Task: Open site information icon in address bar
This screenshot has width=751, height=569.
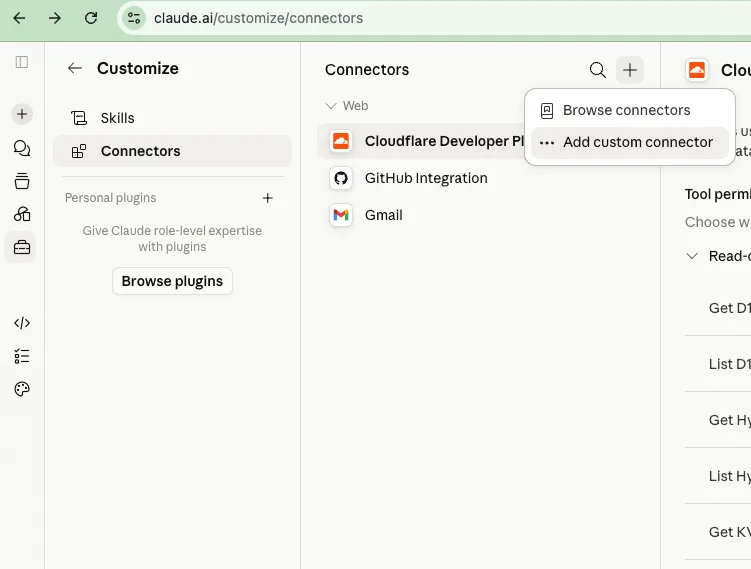Action: [134, 18]
